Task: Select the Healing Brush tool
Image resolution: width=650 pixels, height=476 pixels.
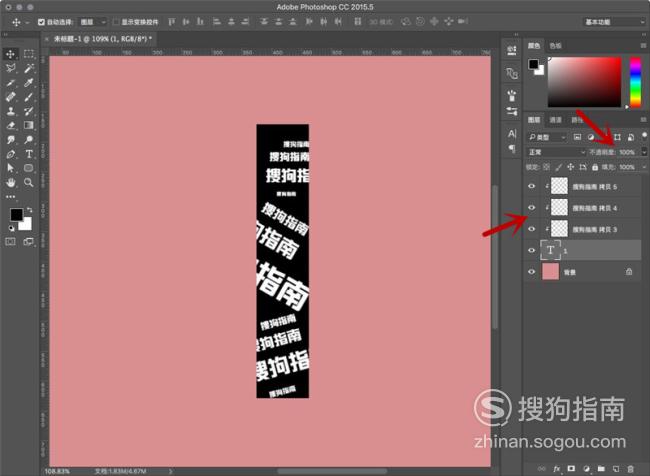Action: pos(10,97)
